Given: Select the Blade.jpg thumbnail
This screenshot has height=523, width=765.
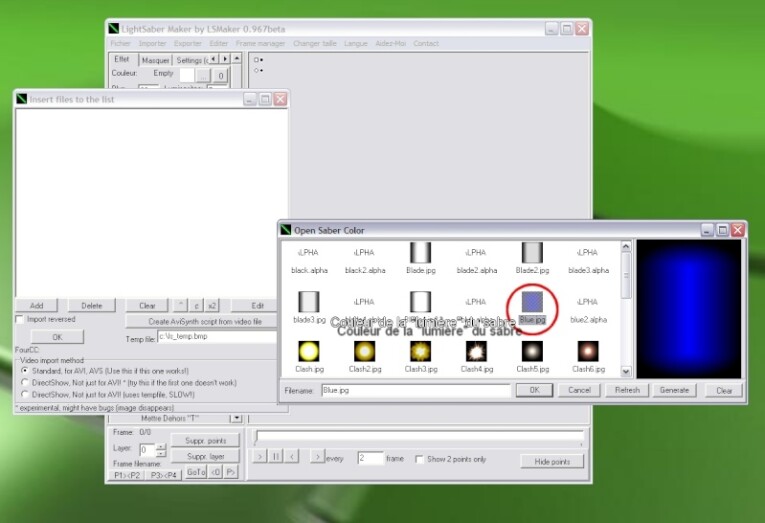Looking at the screenshot, I should tap(421, 253).
